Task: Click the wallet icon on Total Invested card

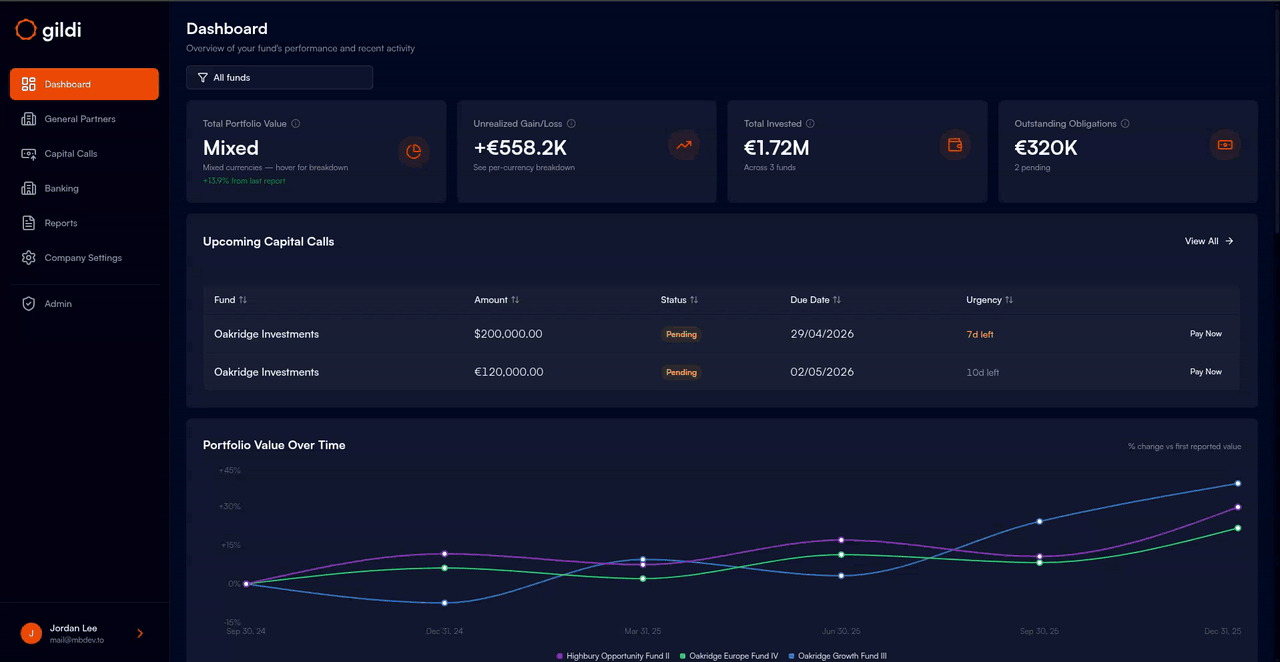Action: tap(954, 145)
